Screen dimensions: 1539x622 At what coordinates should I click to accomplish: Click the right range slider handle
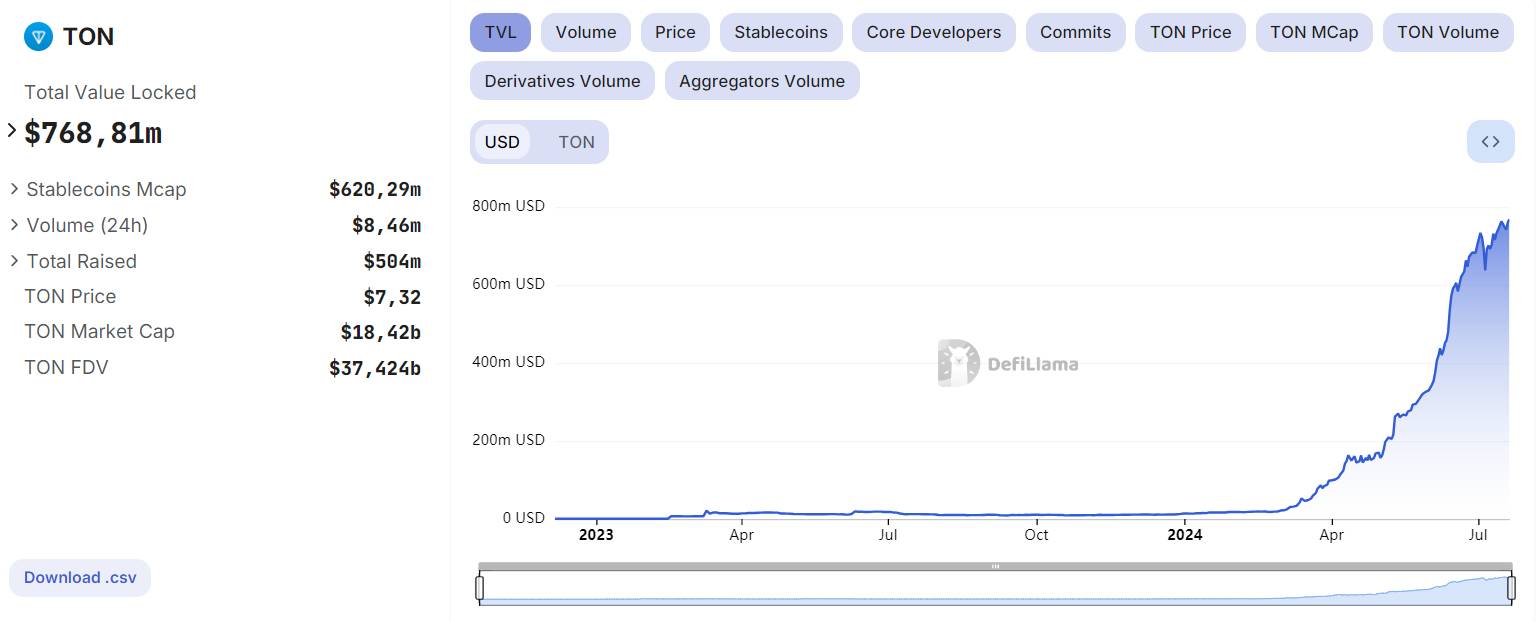click(1511, 588)
